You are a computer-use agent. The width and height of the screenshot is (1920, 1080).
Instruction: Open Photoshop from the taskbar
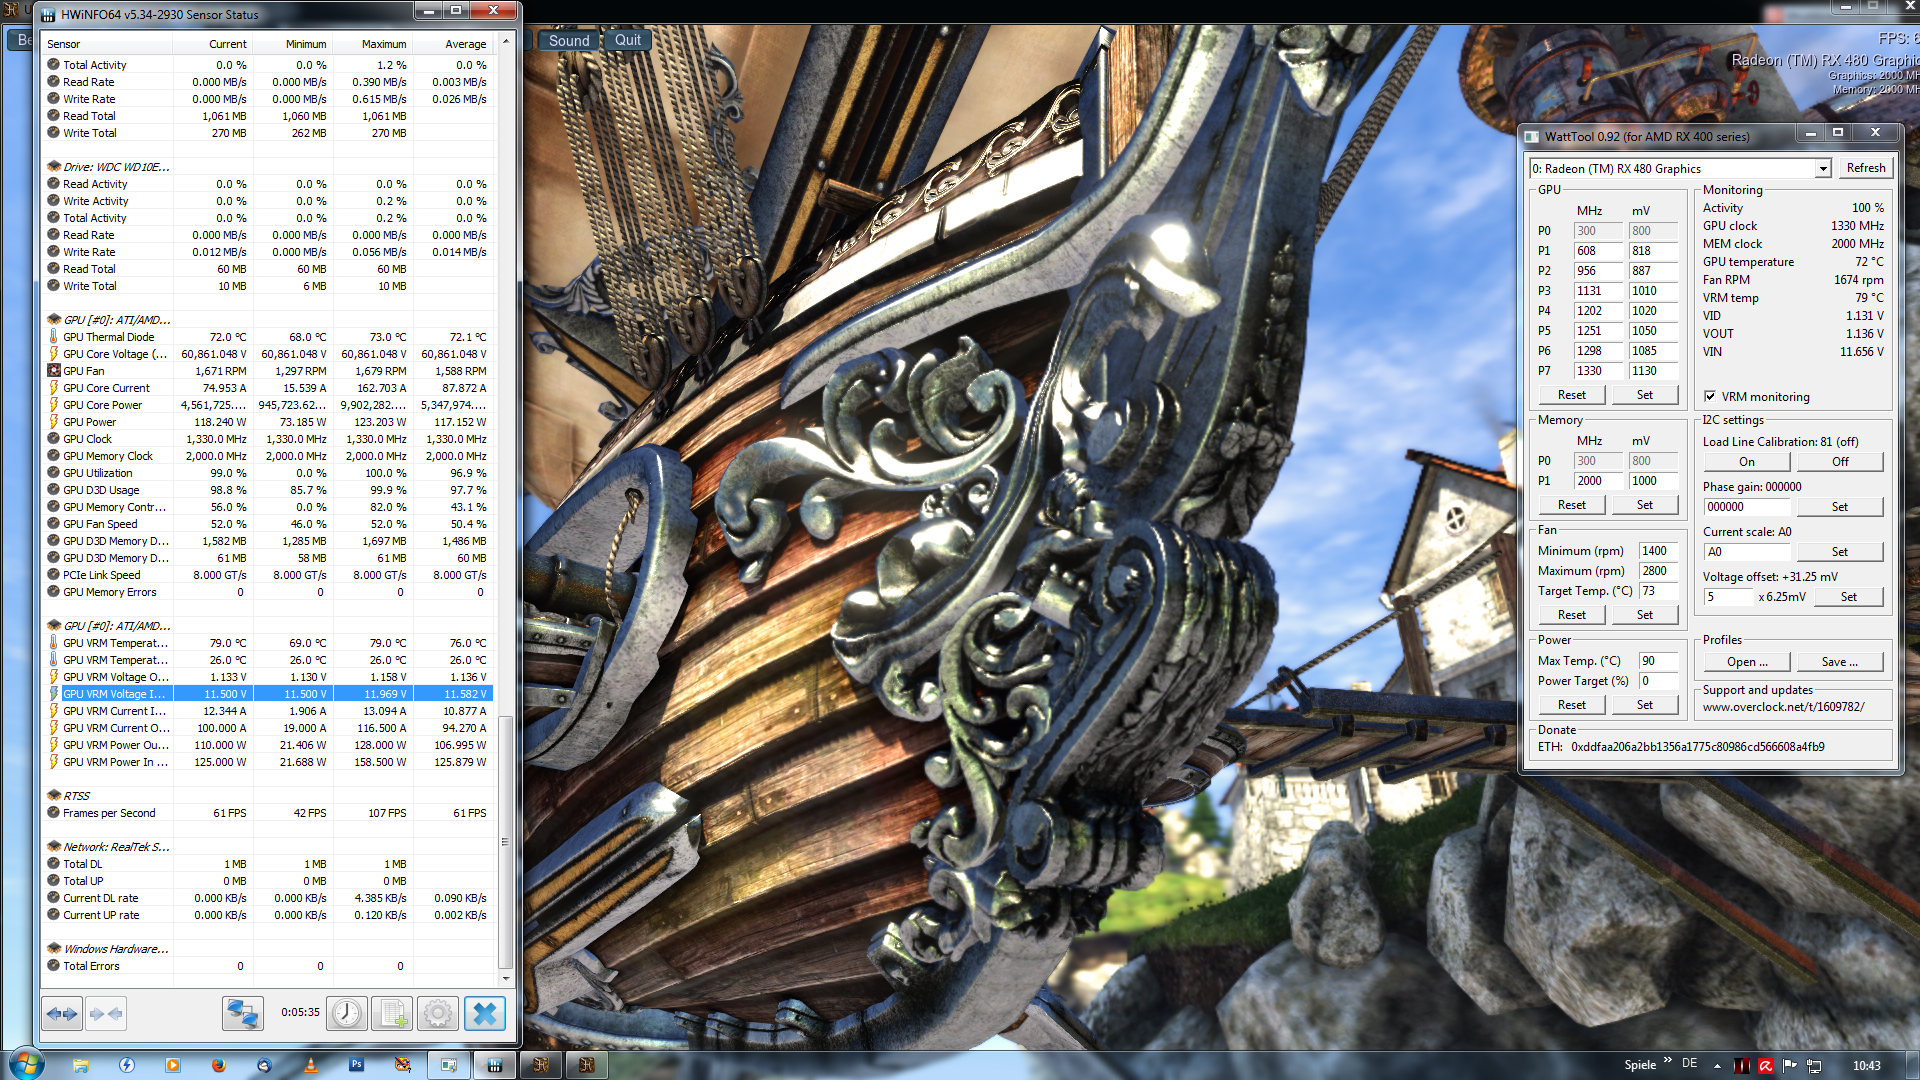tap(356, 1065)
